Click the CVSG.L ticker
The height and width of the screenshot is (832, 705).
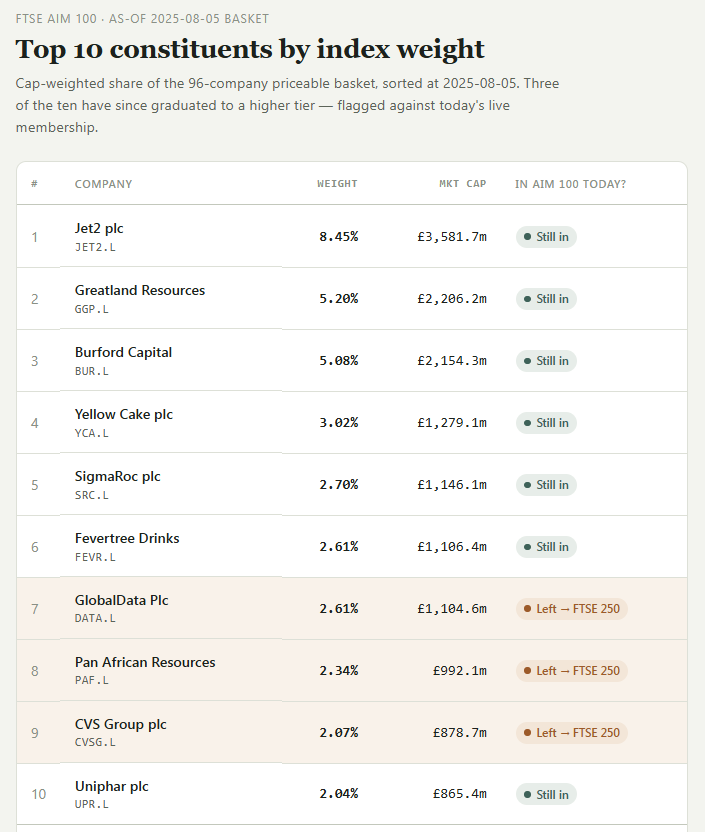point(95,743)
